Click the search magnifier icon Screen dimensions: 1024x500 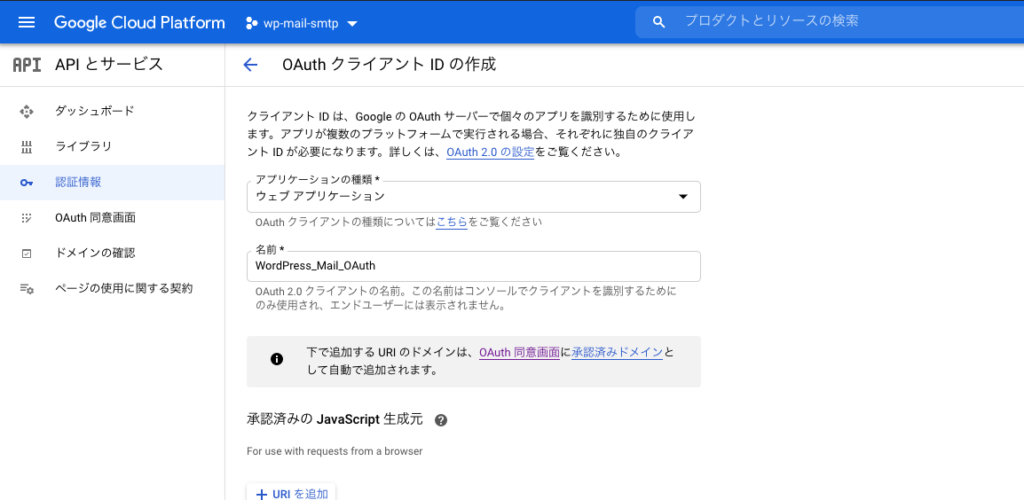pos(658,22)
